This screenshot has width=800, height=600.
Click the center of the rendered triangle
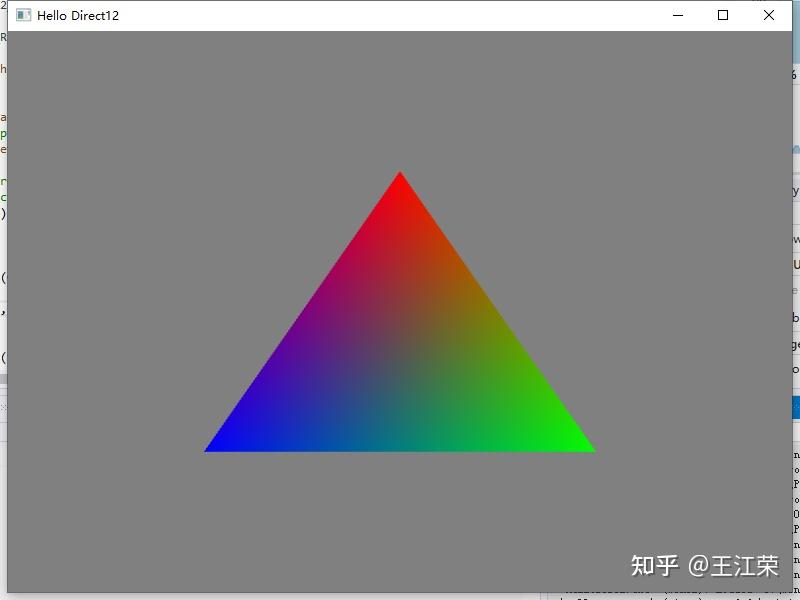click(x=400, y=360)
